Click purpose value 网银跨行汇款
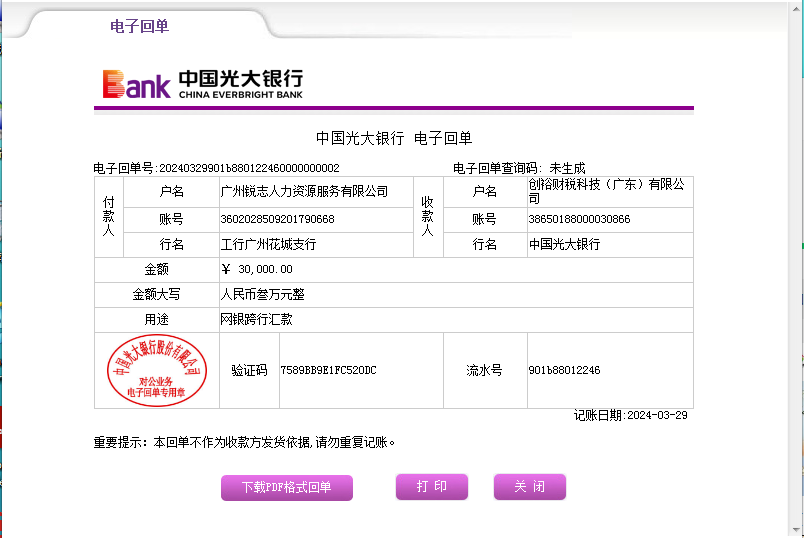This screenshot has height=538, width=804. [256, 320]
